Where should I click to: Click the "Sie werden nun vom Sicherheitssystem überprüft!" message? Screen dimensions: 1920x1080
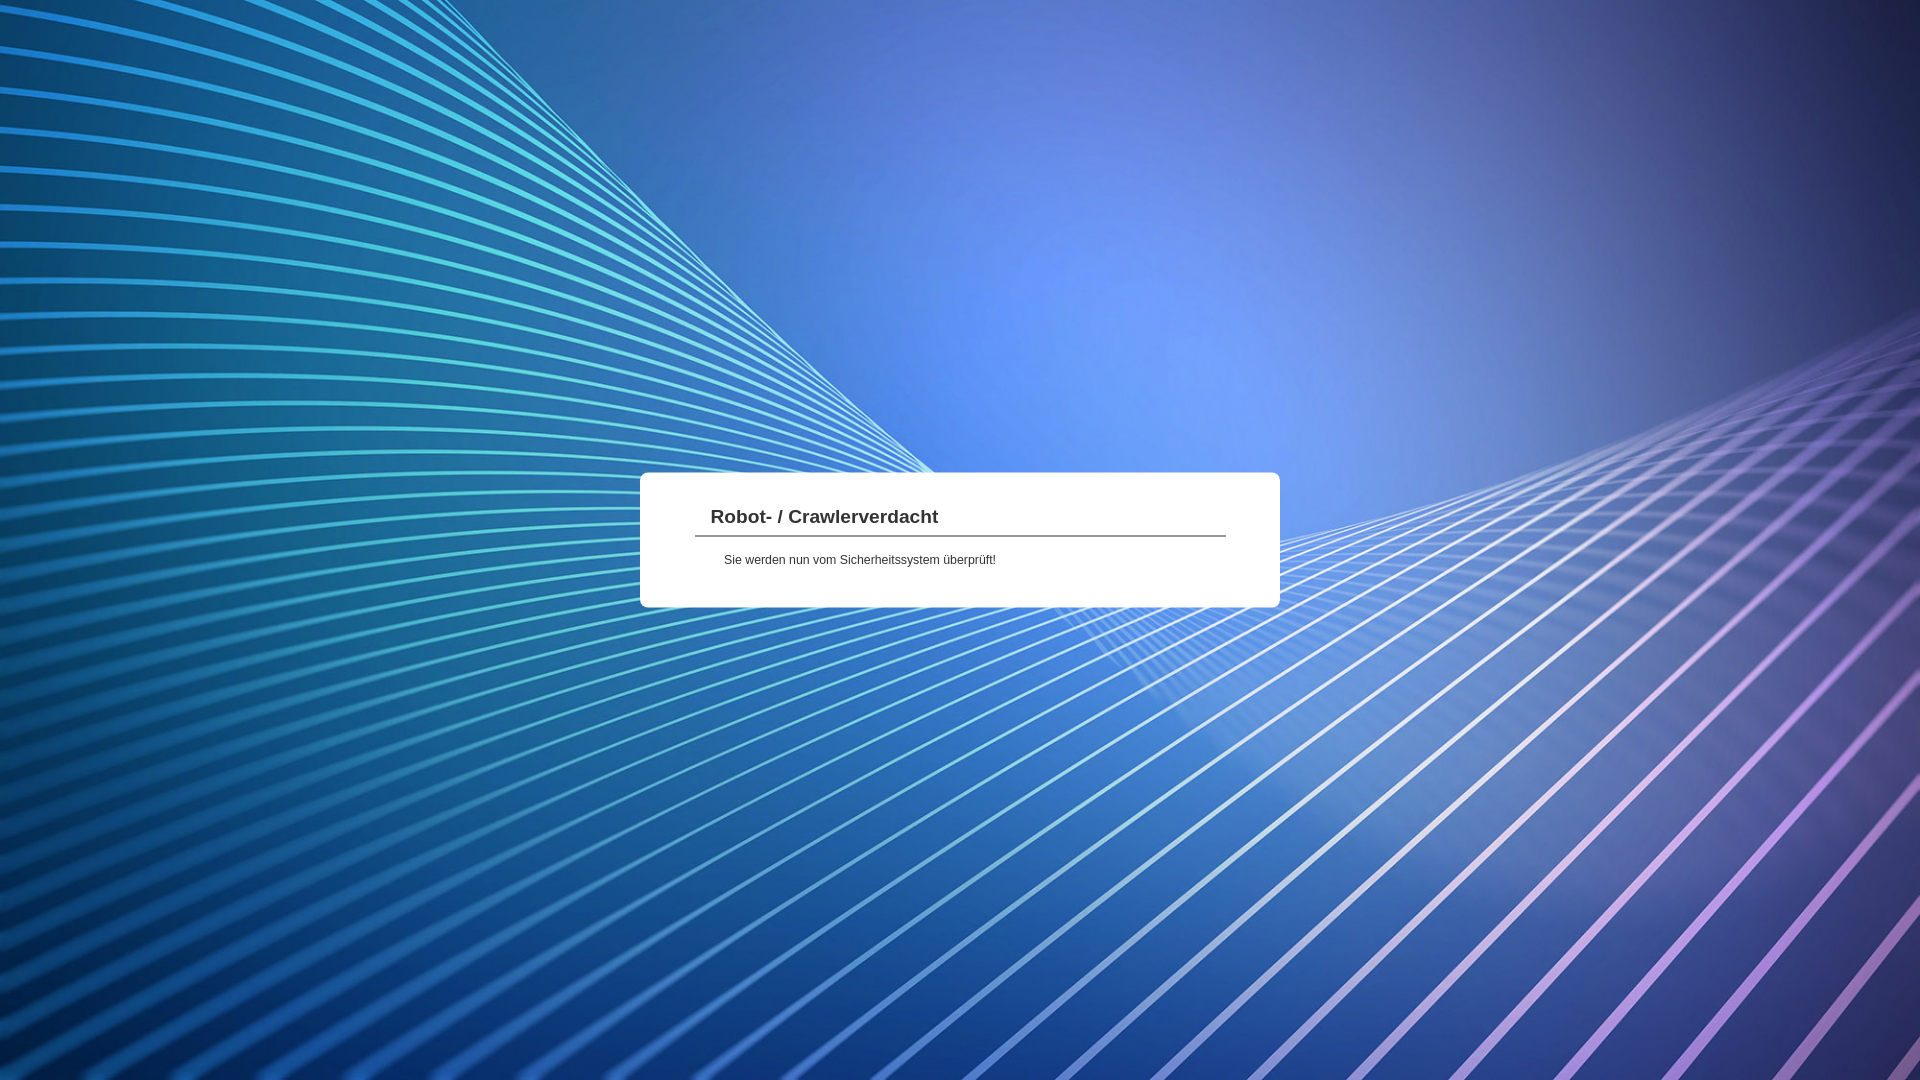(x=860, y=560)
